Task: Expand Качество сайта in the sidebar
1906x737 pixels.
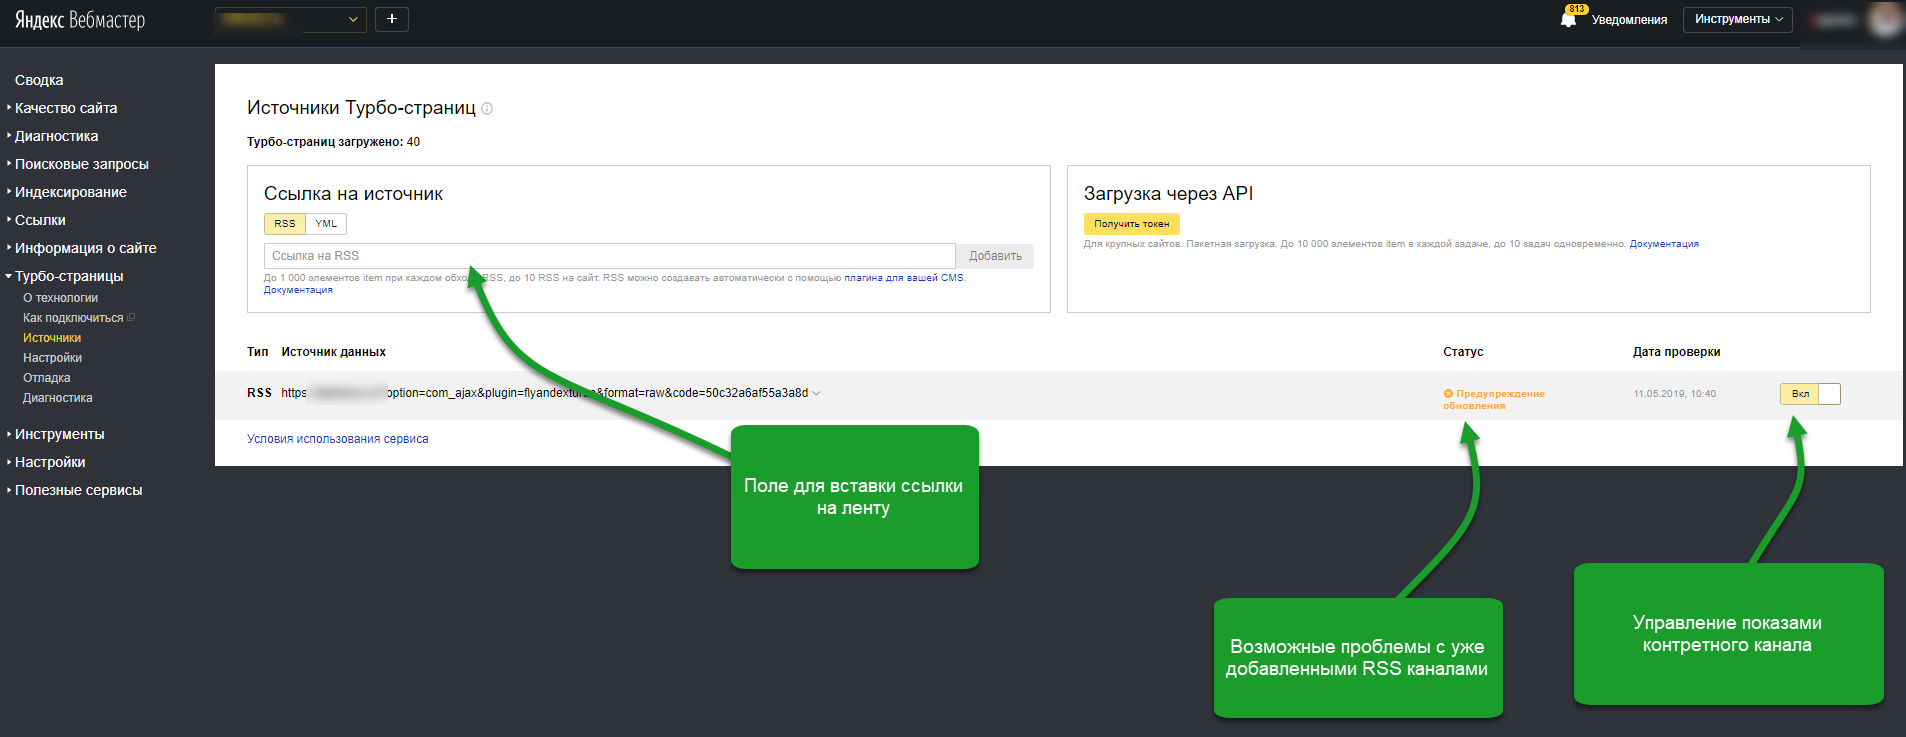Action: (66, 108)
